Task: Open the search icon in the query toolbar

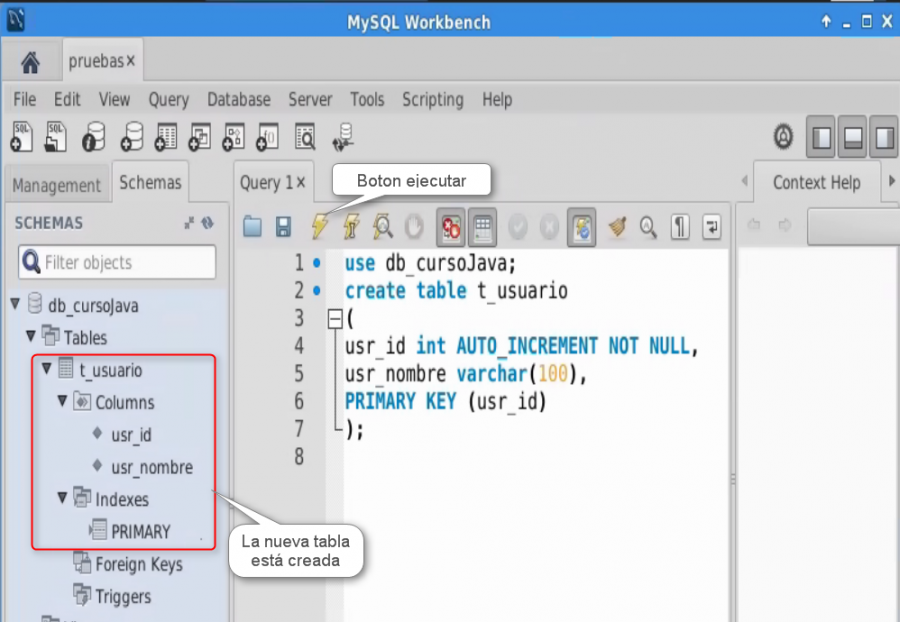Action: coord(648,226)
